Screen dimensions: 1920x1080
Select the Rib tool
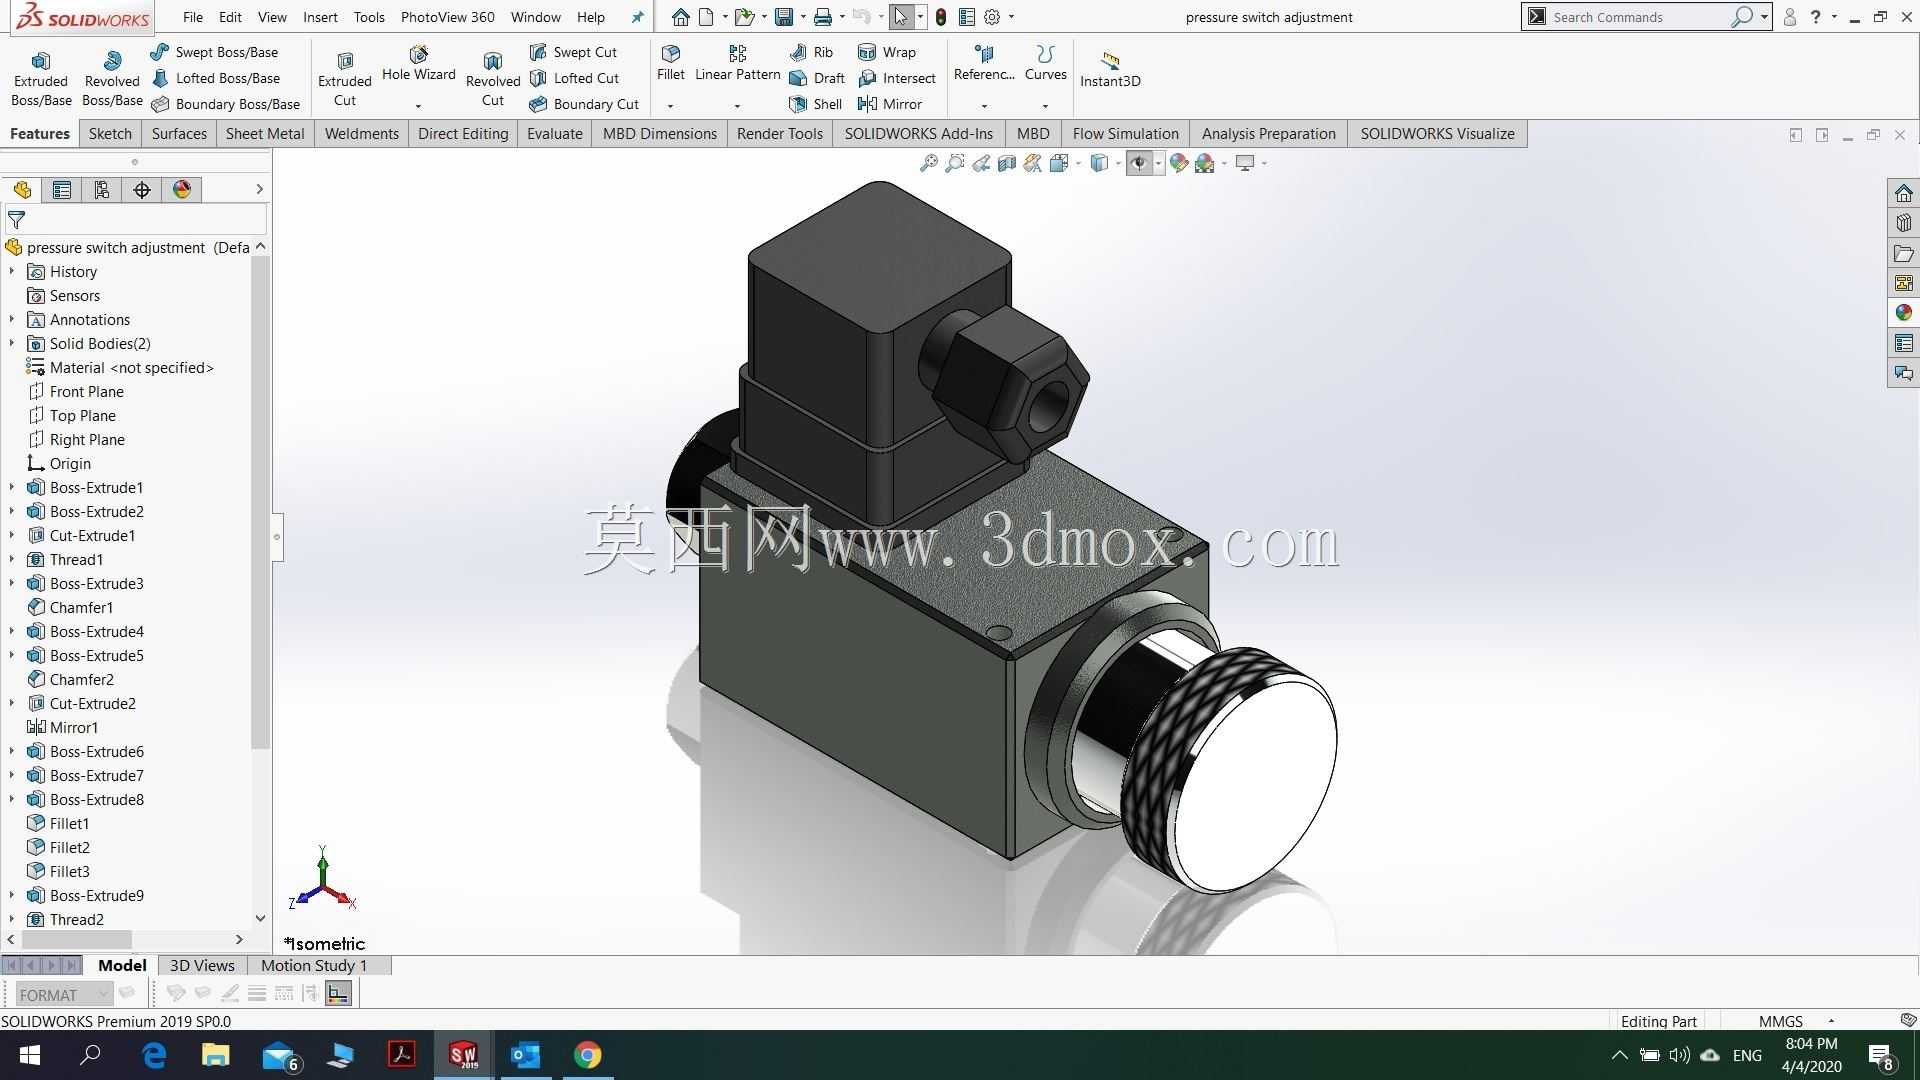point(811,52)
